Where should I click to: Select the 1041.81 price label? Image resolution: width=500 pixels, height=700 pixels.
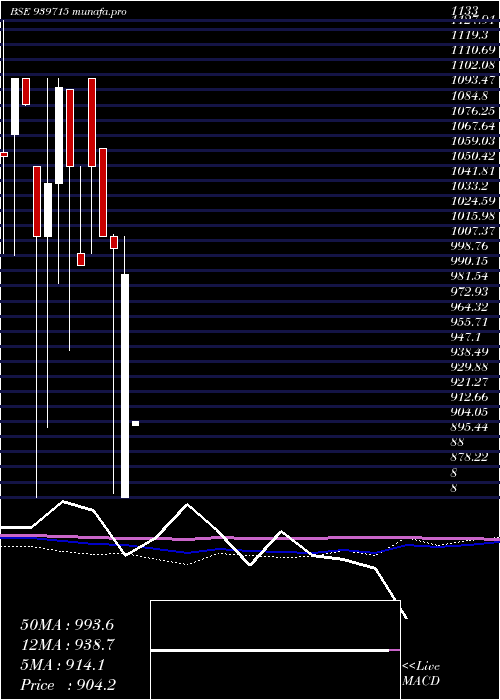[473, 171]
